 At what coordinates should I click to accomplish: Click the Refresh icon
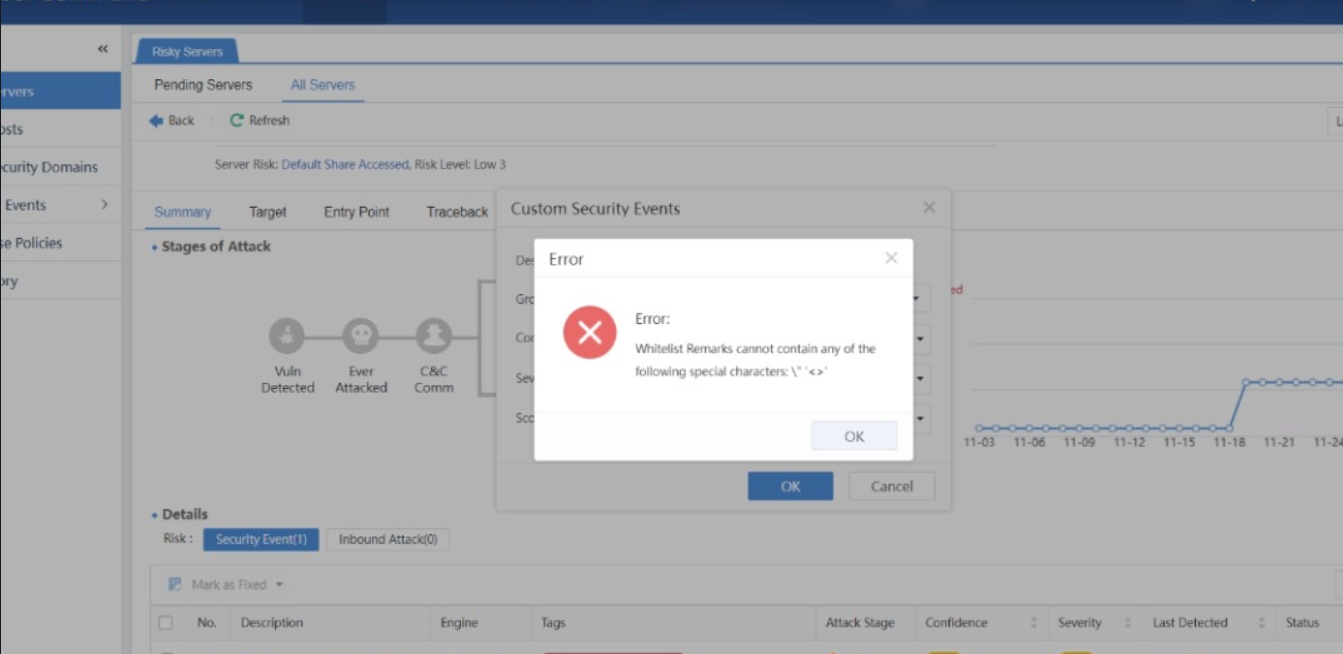click(x=237, y=120)
